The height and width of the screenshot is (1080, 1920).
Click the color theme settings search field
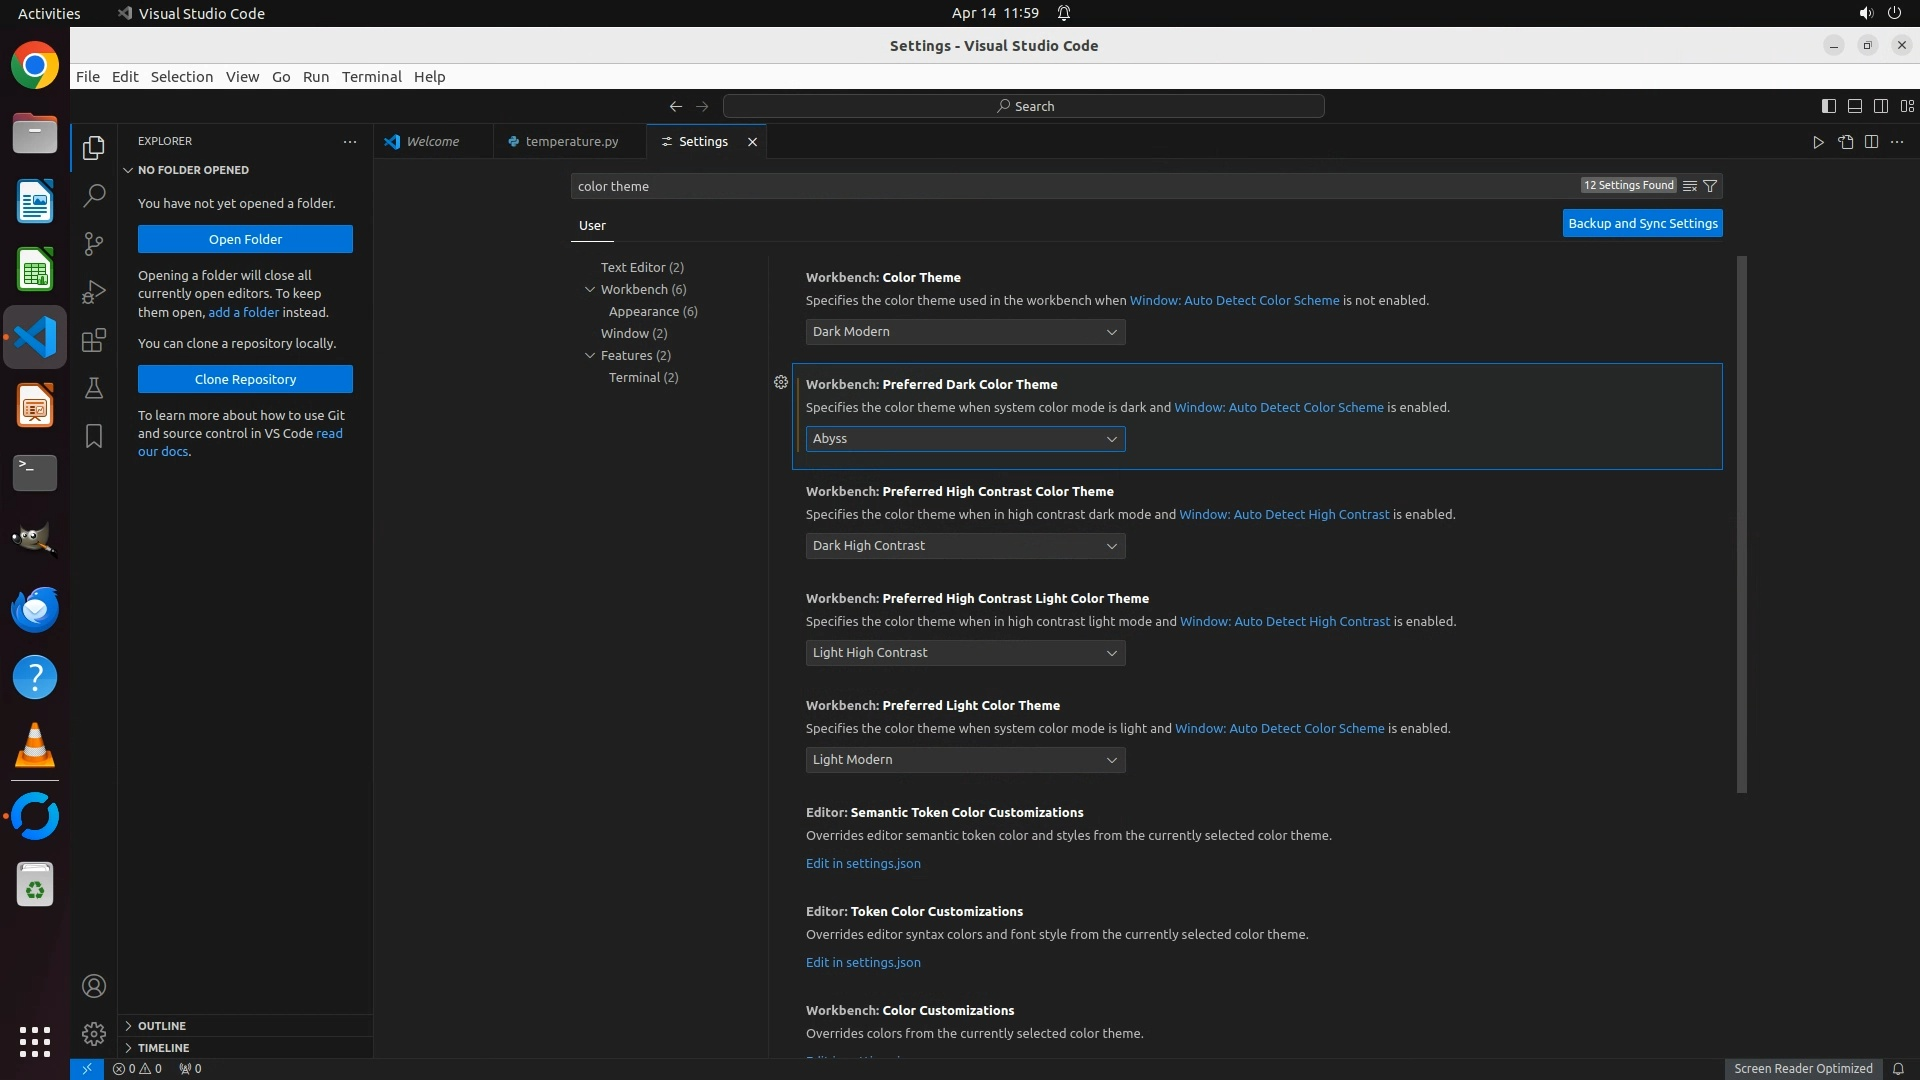coord(1000,186)
